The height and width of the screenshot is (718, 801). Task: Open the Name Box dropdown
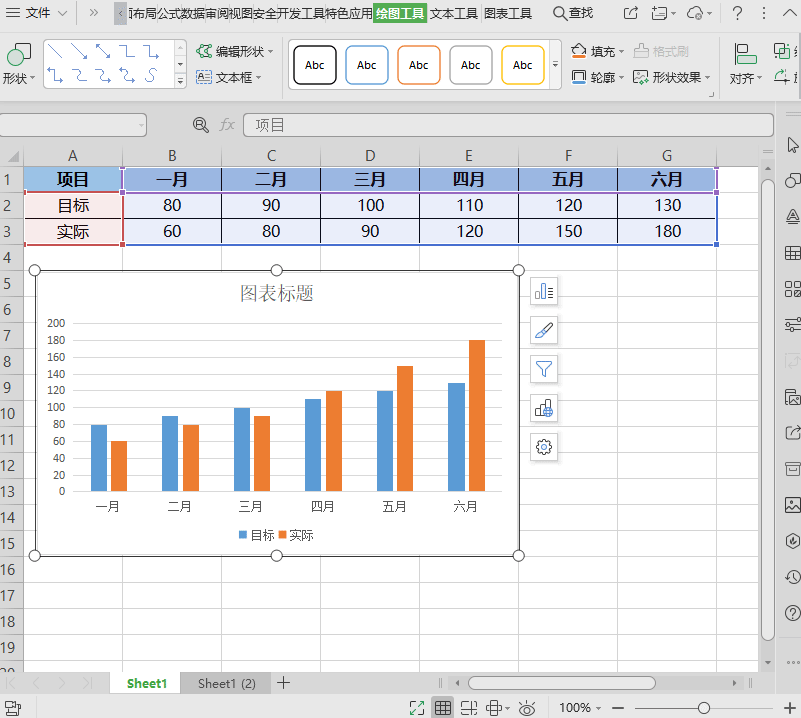(x=142, y=125)
